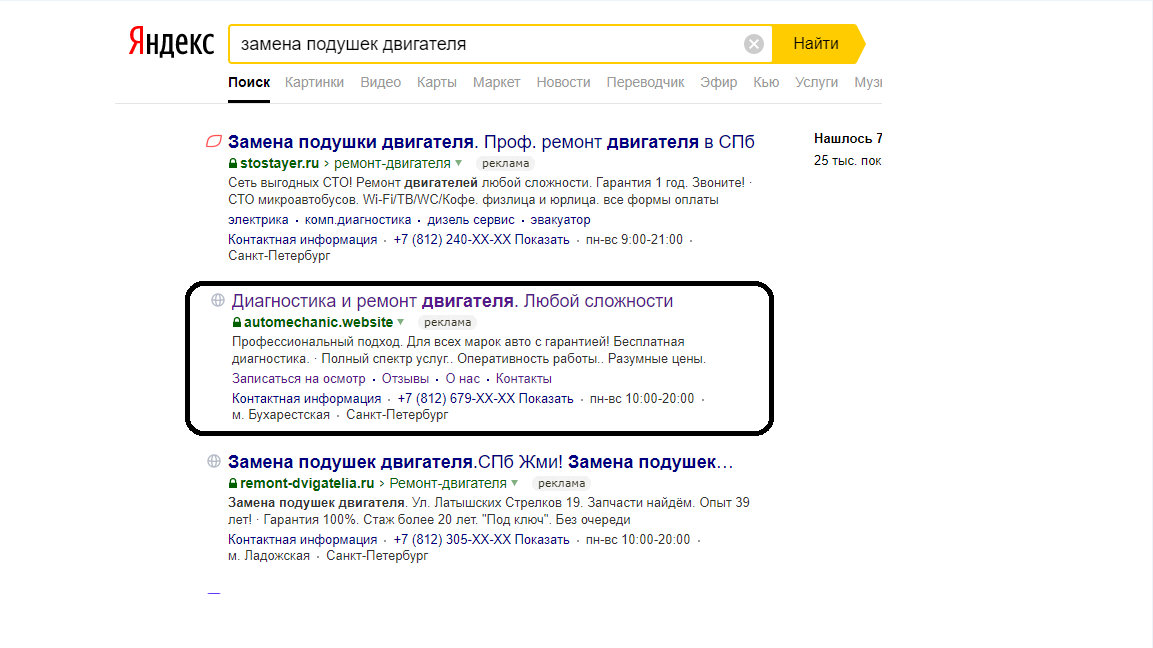Screen dimensions: 1153x648
Task: Click the stostayer.ru domain link
Action: point(279,163)
